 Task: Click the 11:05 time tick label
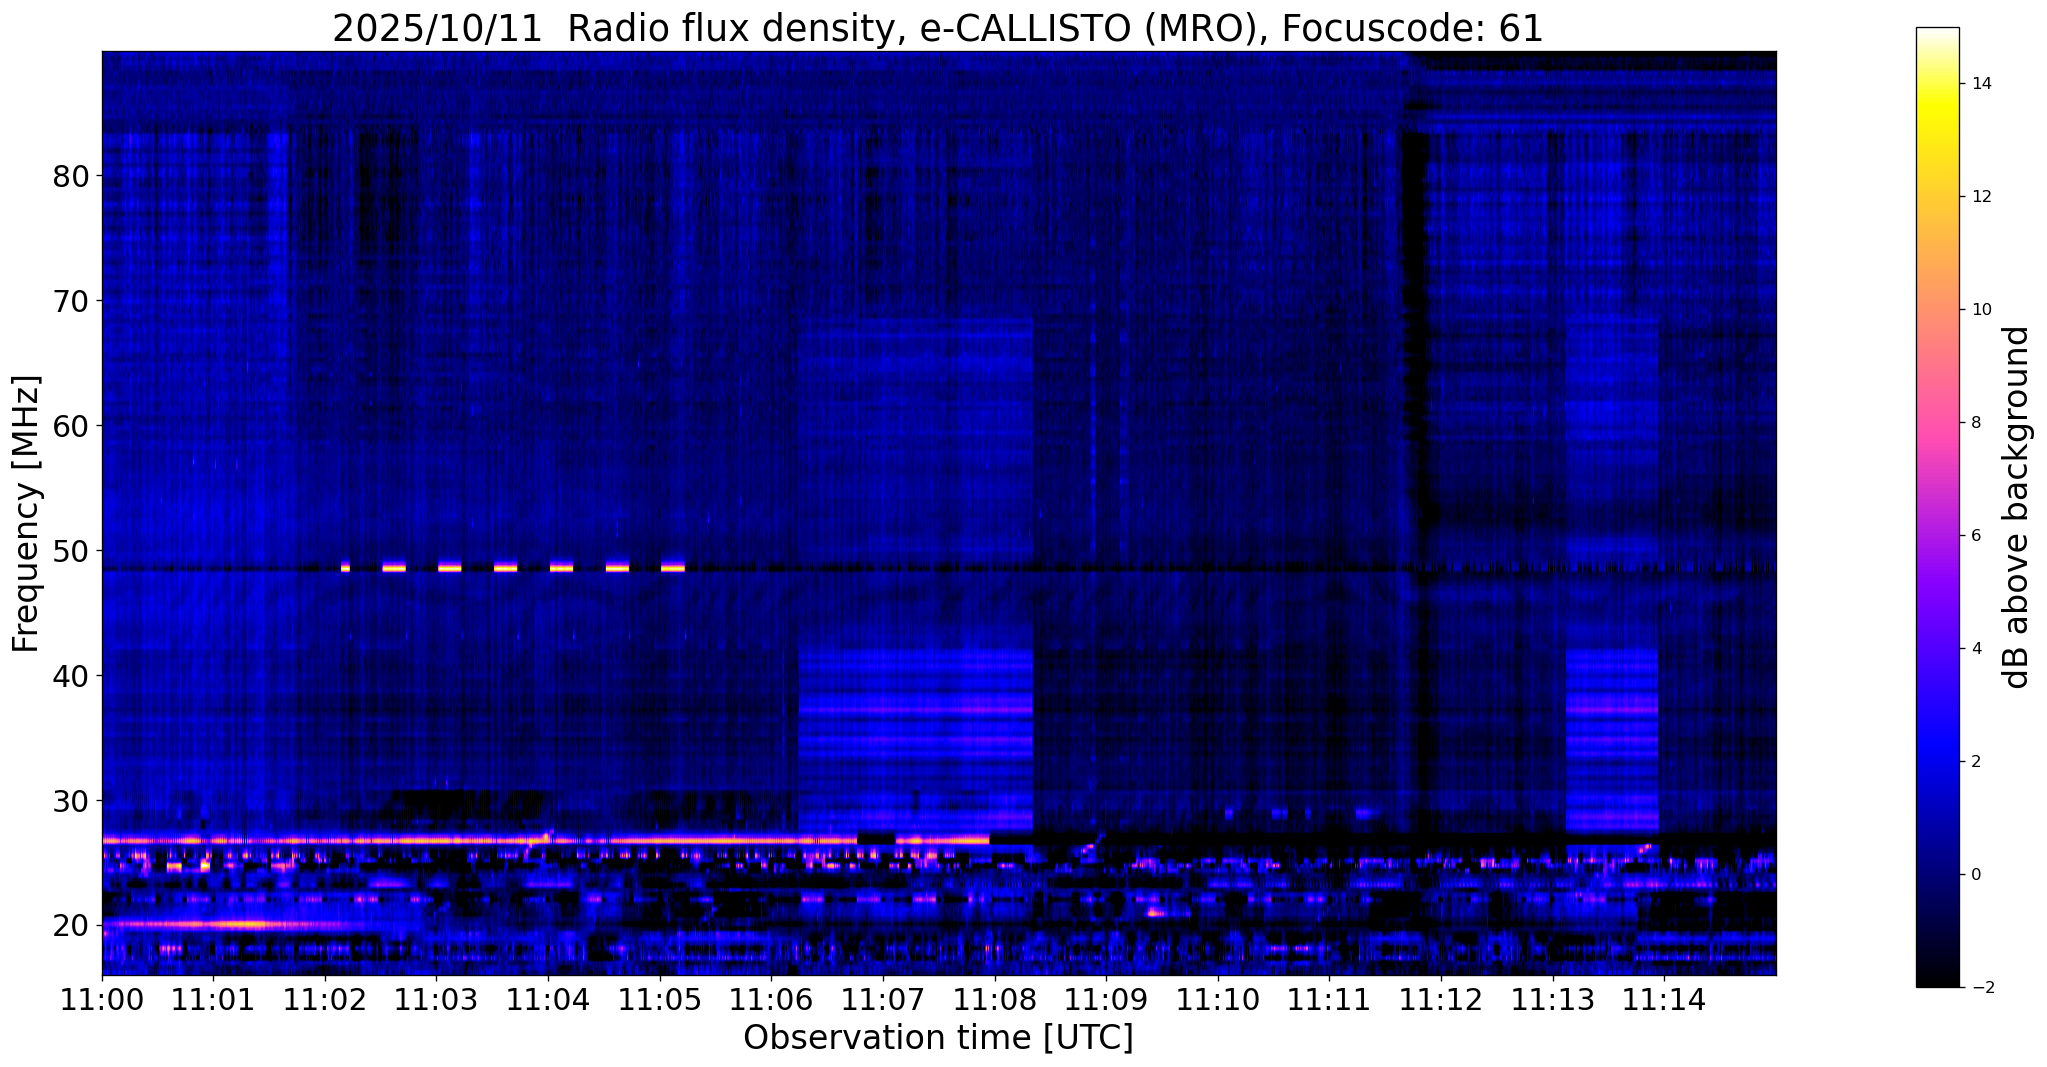(660, 1000)
